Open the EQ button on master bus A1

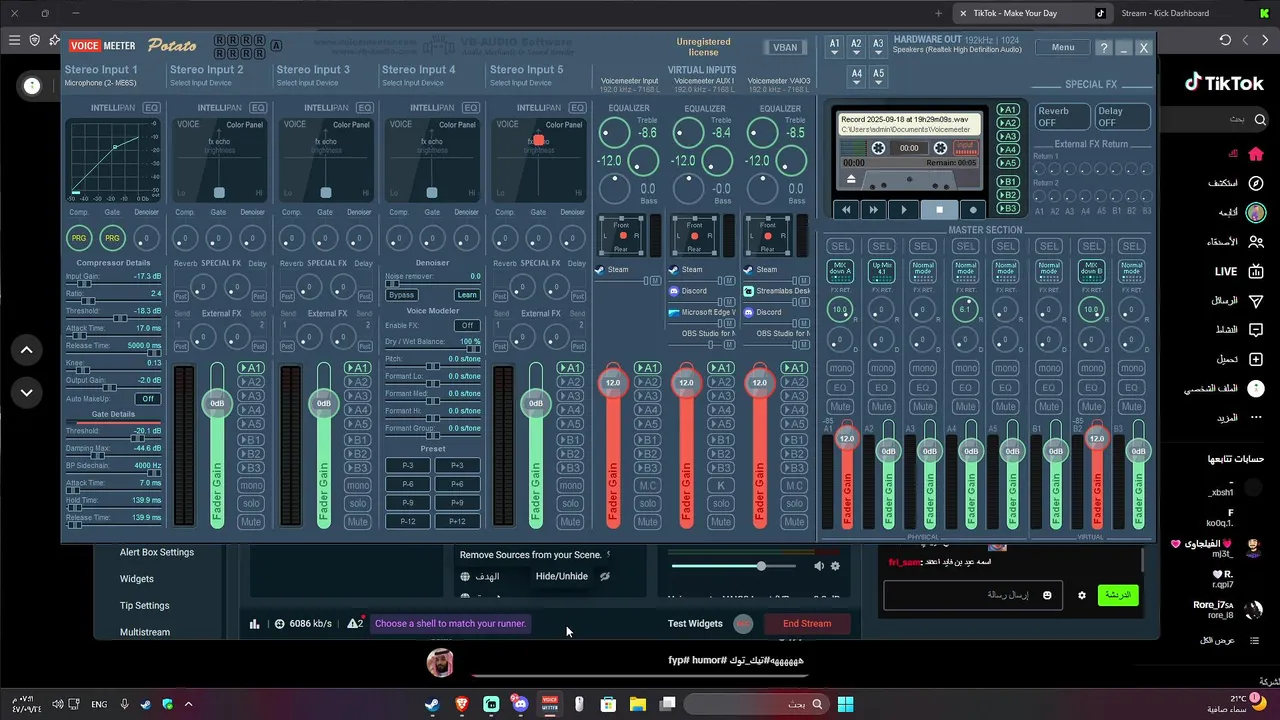[841, 387]
